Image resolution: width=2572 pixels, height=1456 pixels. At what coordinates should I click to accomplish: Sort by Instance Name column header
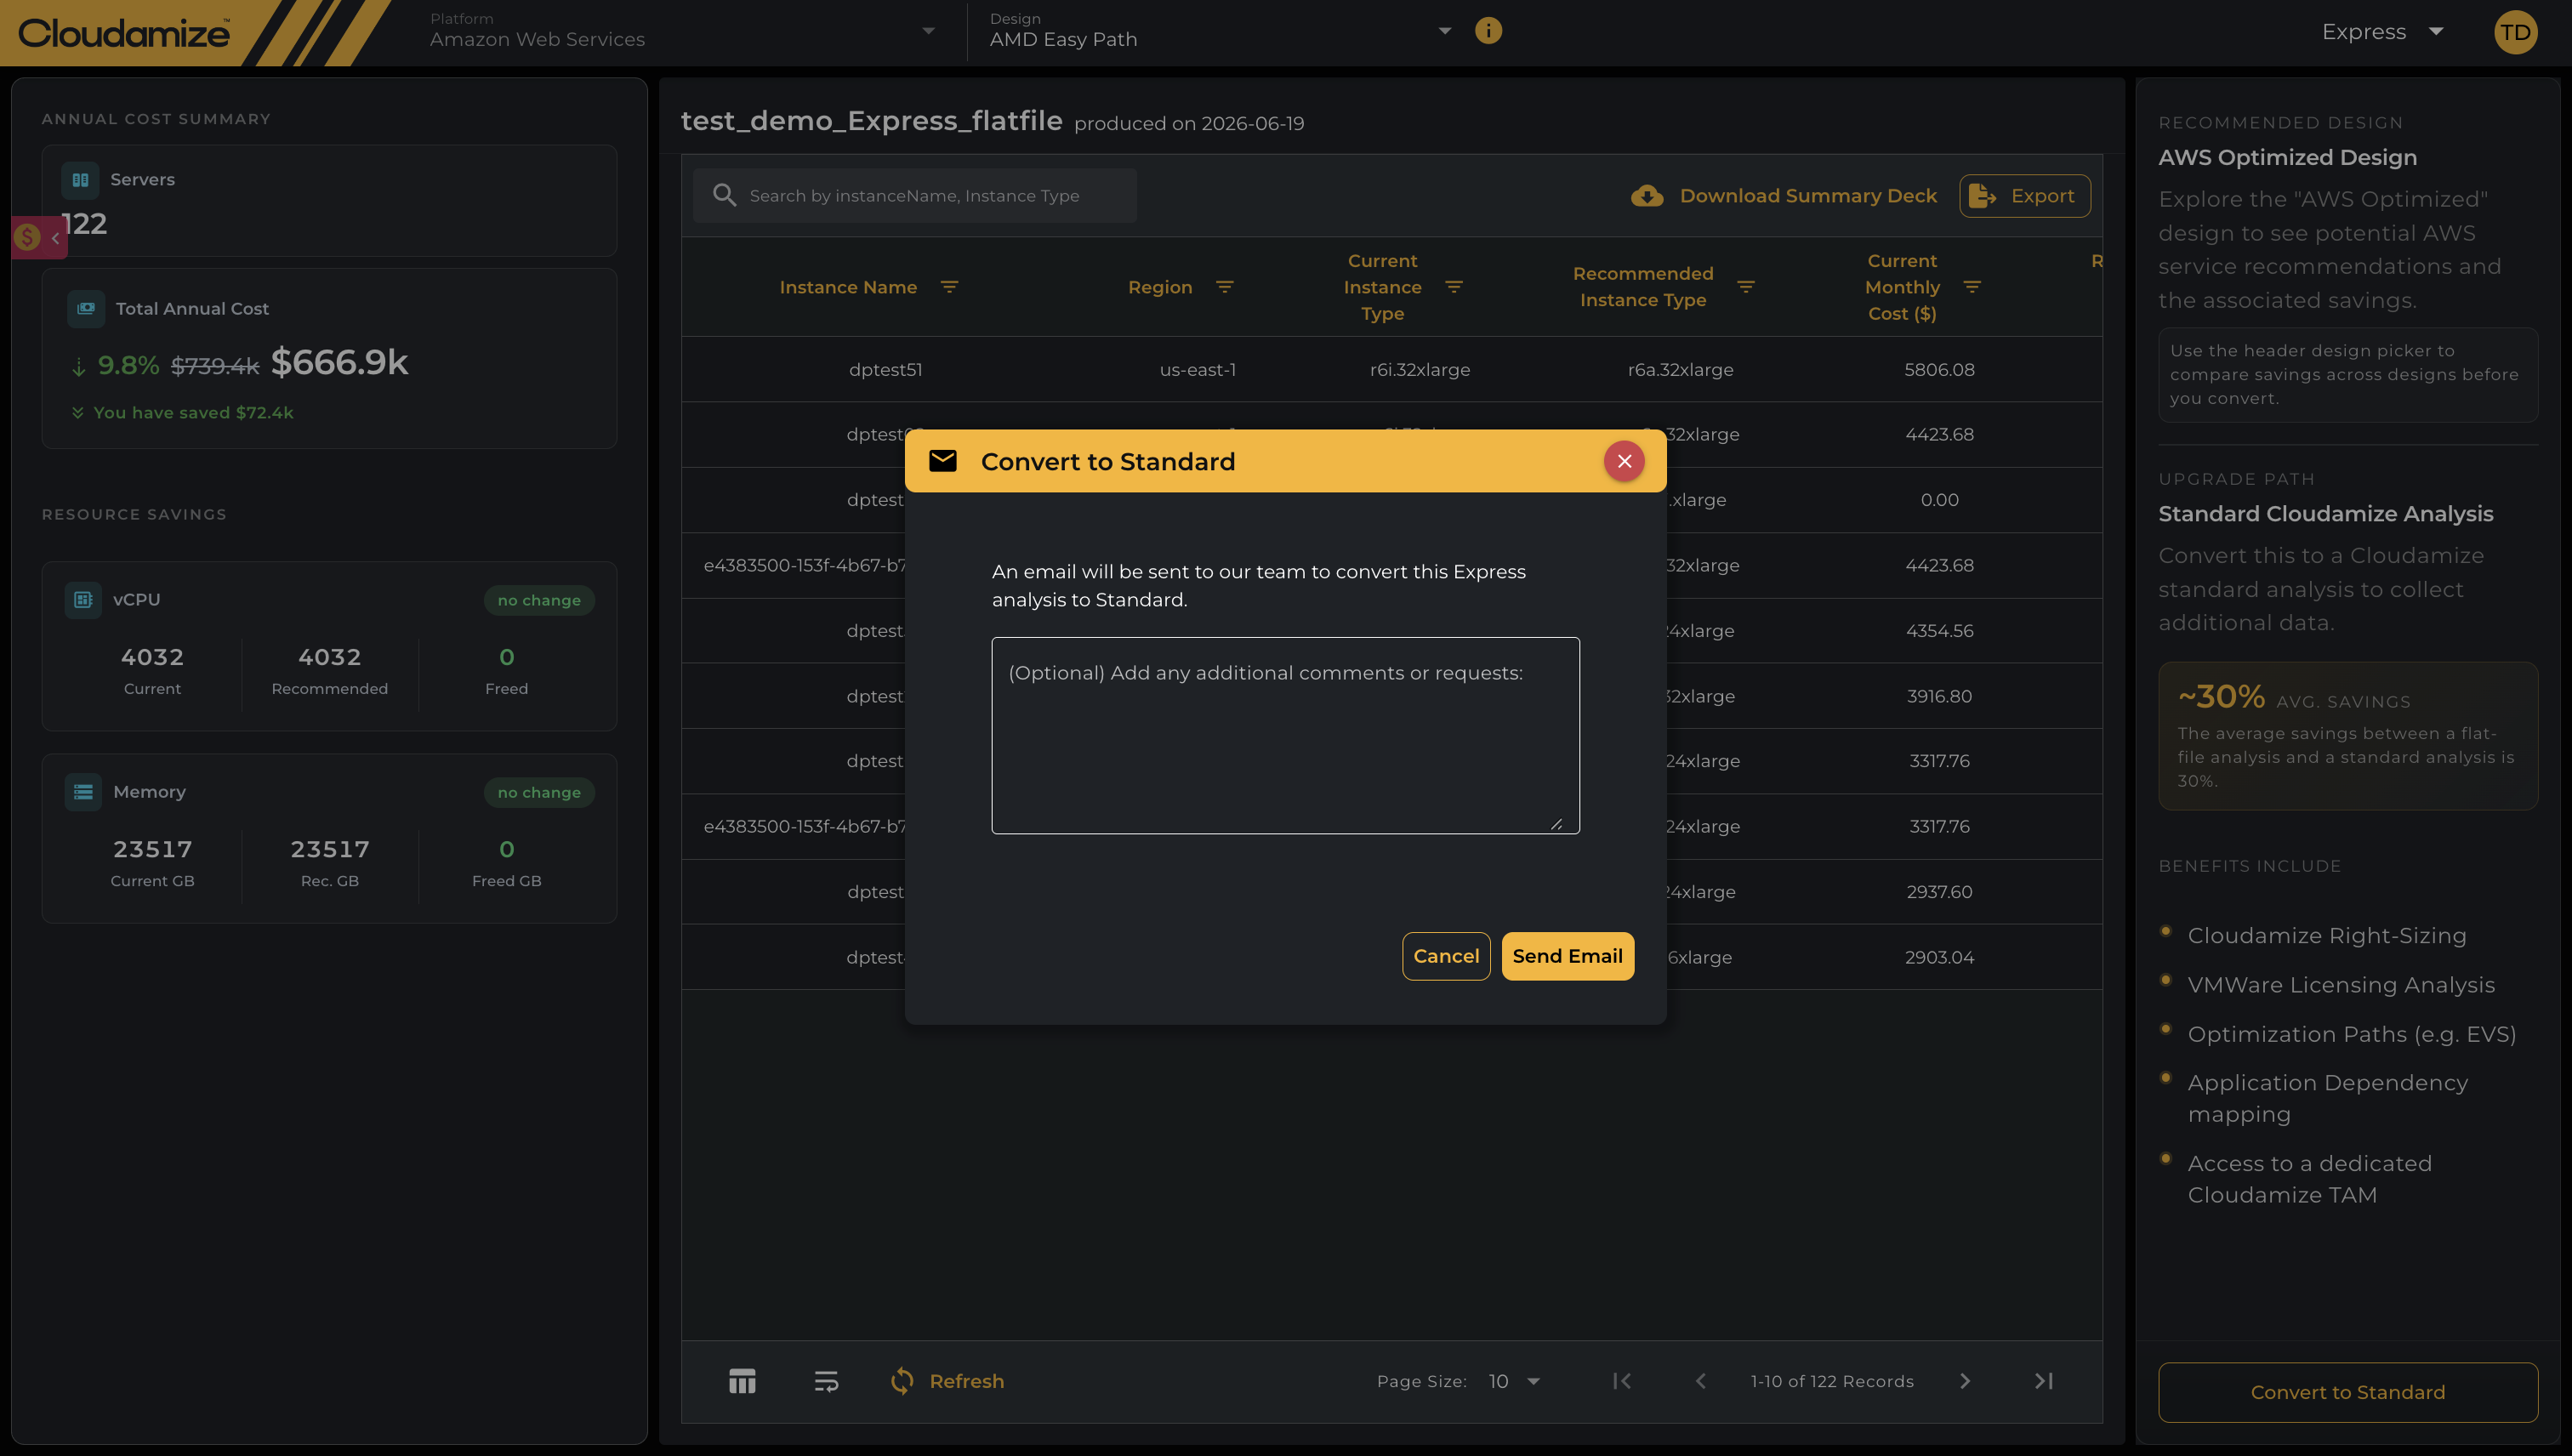(x=848, y=287)
